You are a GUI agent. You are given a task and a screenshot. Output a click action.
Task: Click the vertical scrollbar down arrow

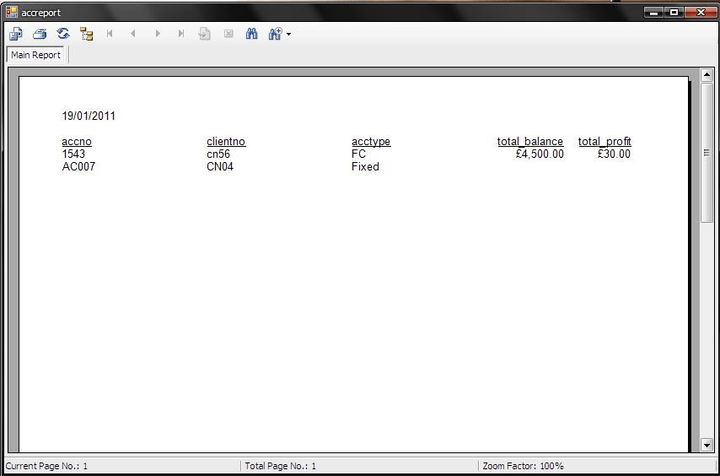pyautogui.click(x=707, y=444)
